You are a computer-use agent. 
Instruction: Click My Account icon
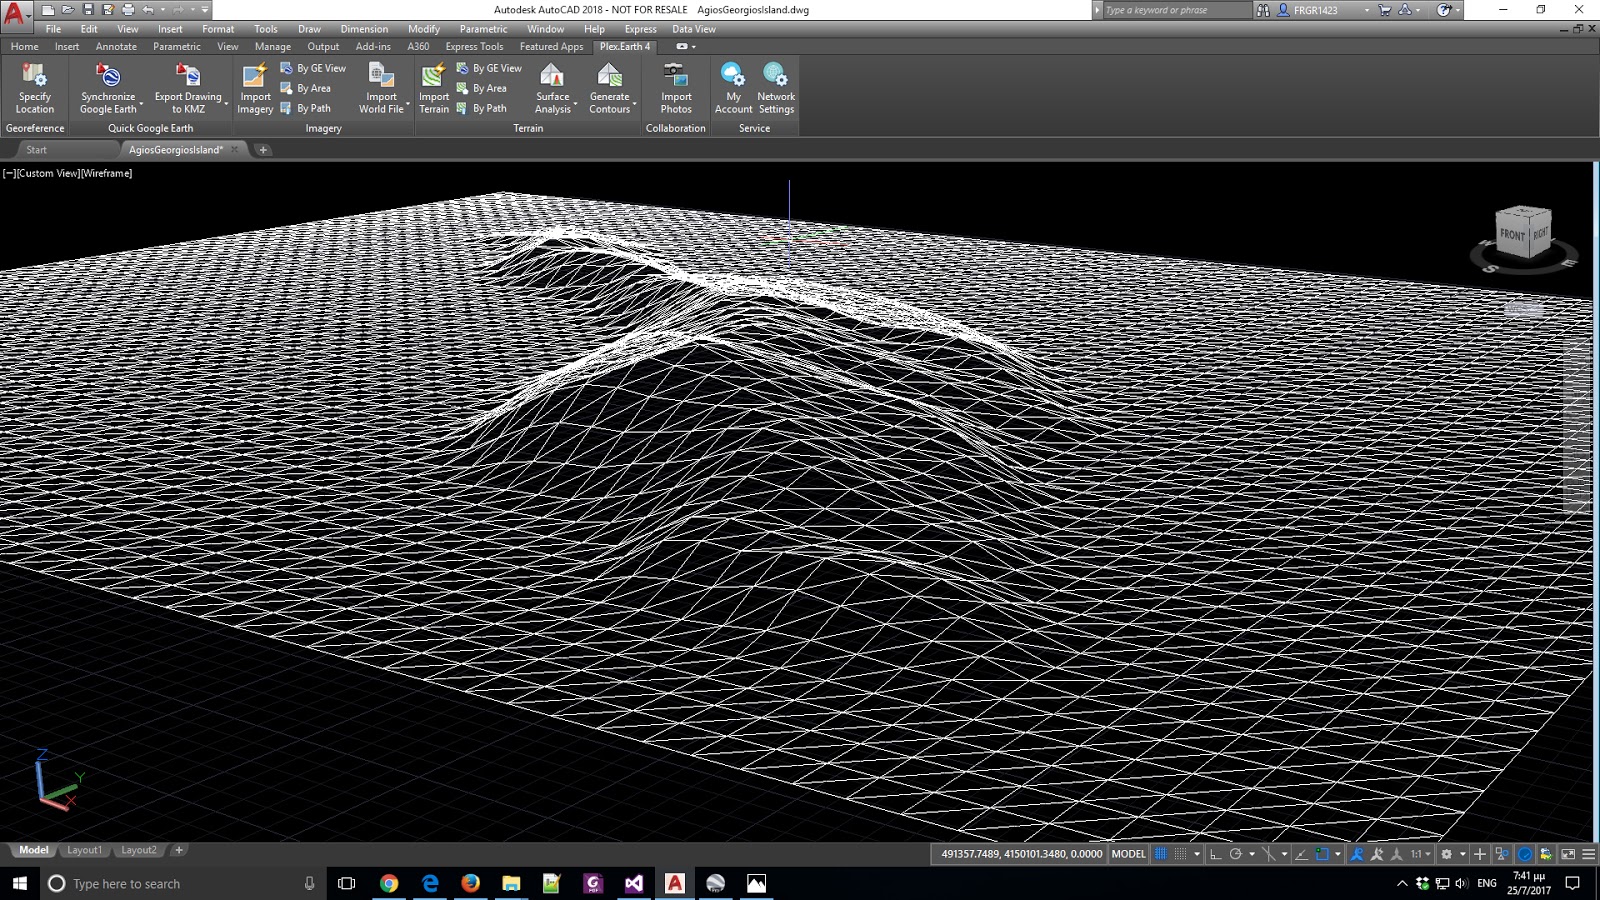pyautogui.click(x=733, y=88)
